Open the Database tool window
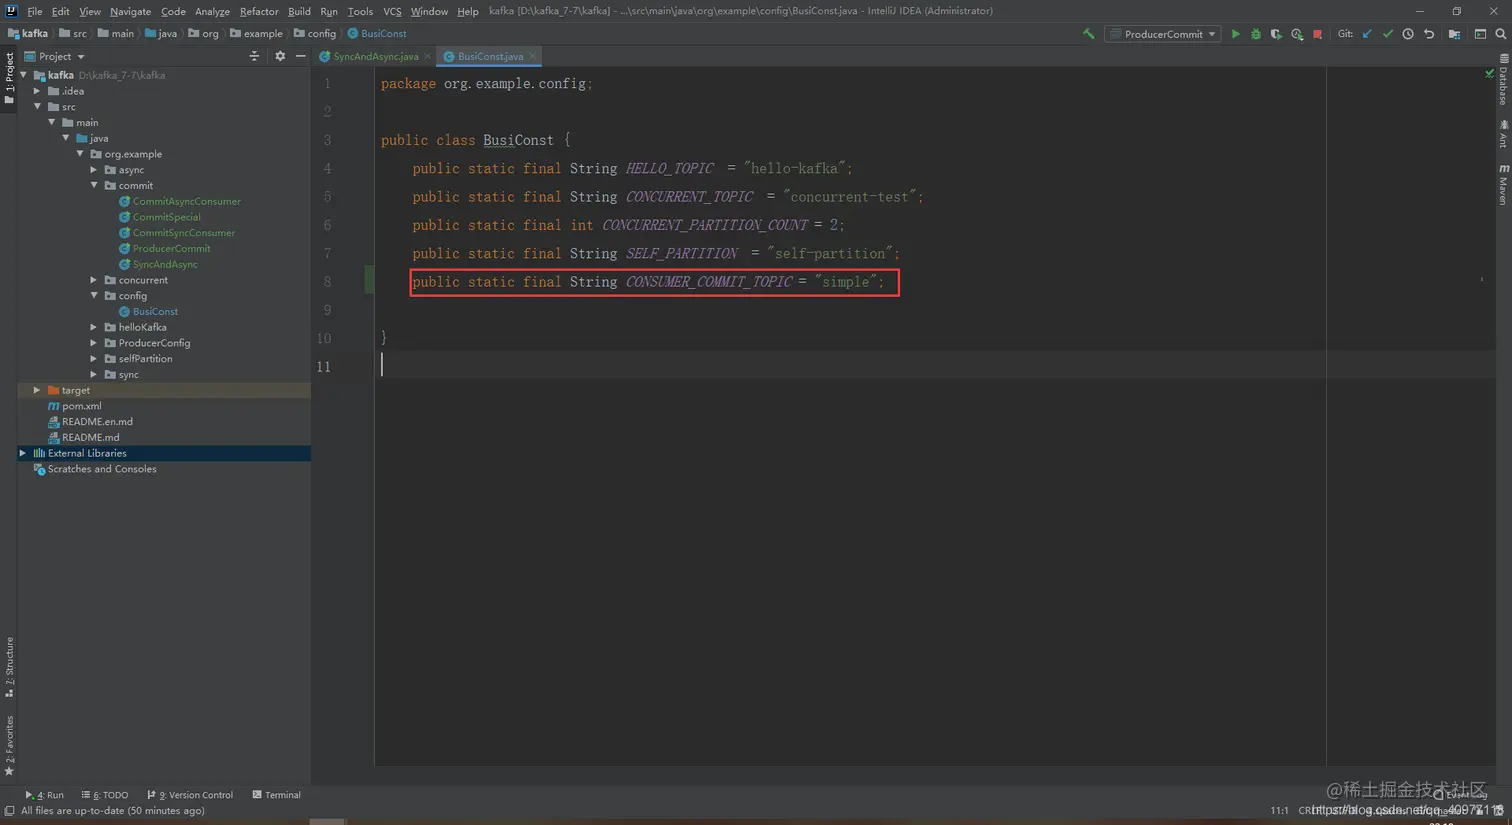 (1503, 82)
